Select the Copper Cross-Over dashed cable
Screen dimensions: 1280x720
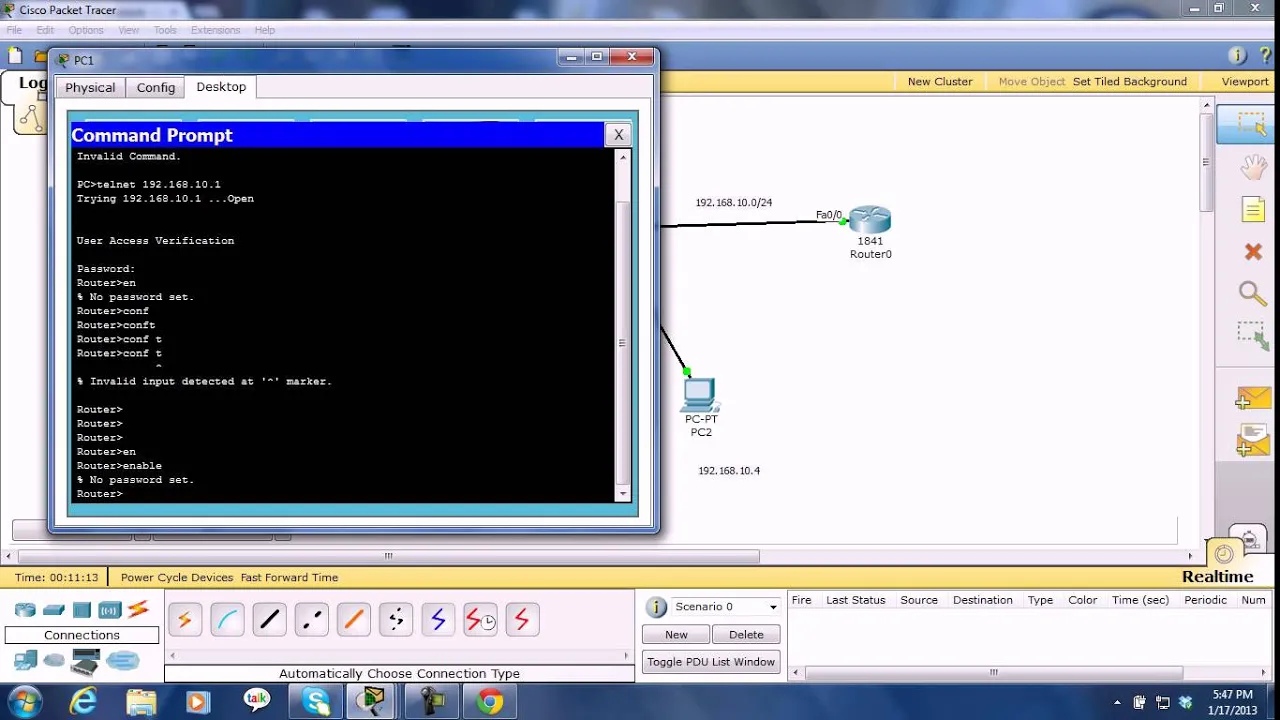point(311,620)
